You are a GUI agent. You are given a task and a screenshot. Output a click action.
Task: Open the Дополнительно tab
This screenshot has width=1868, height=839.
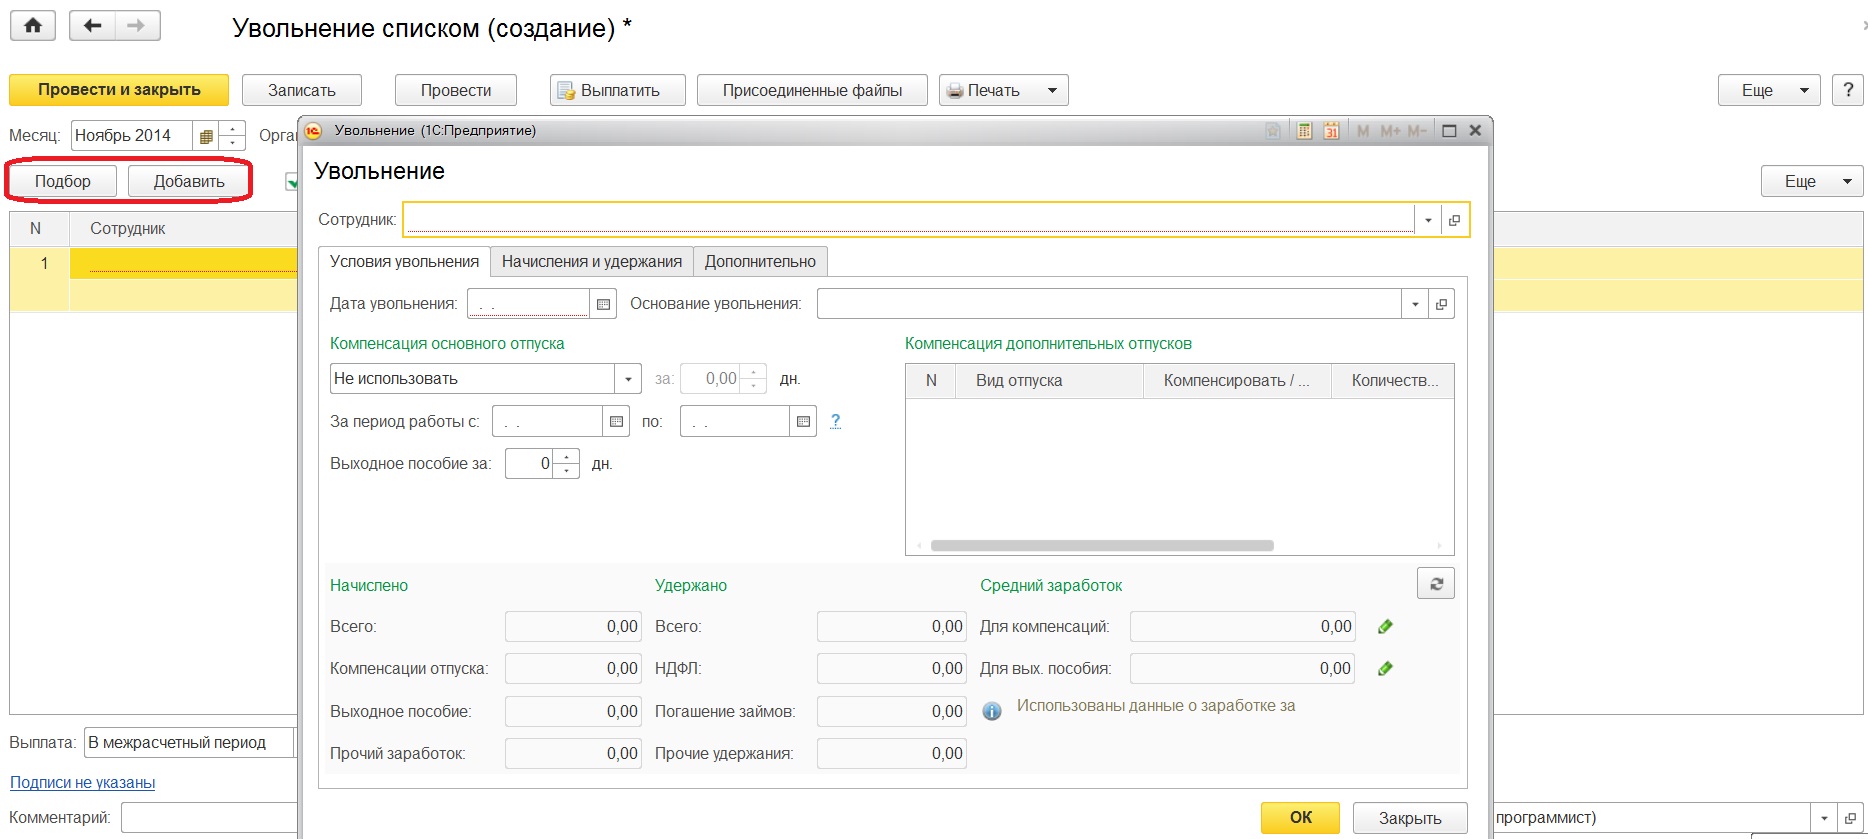tap(760, 262)
